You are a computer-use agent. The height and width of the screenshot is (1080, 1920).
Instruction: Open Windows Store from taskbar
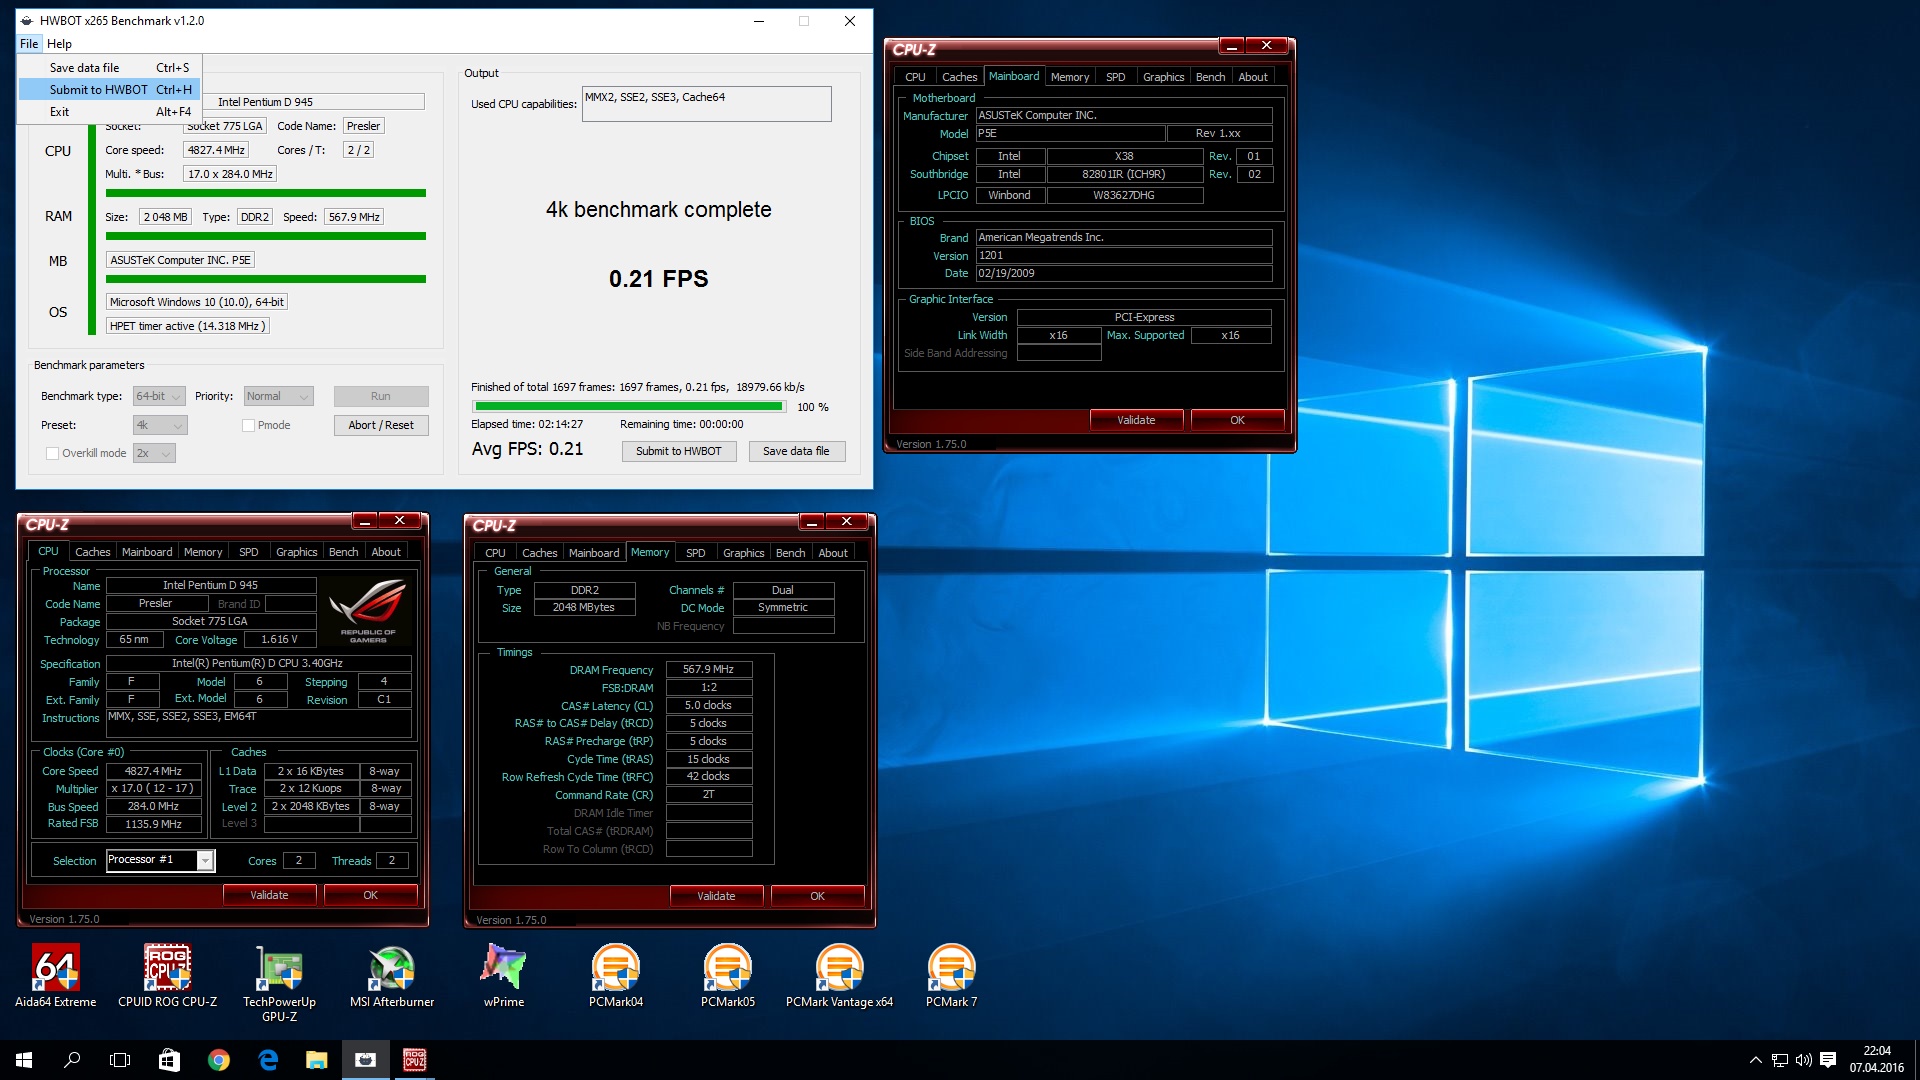[x=169, y=1060]
